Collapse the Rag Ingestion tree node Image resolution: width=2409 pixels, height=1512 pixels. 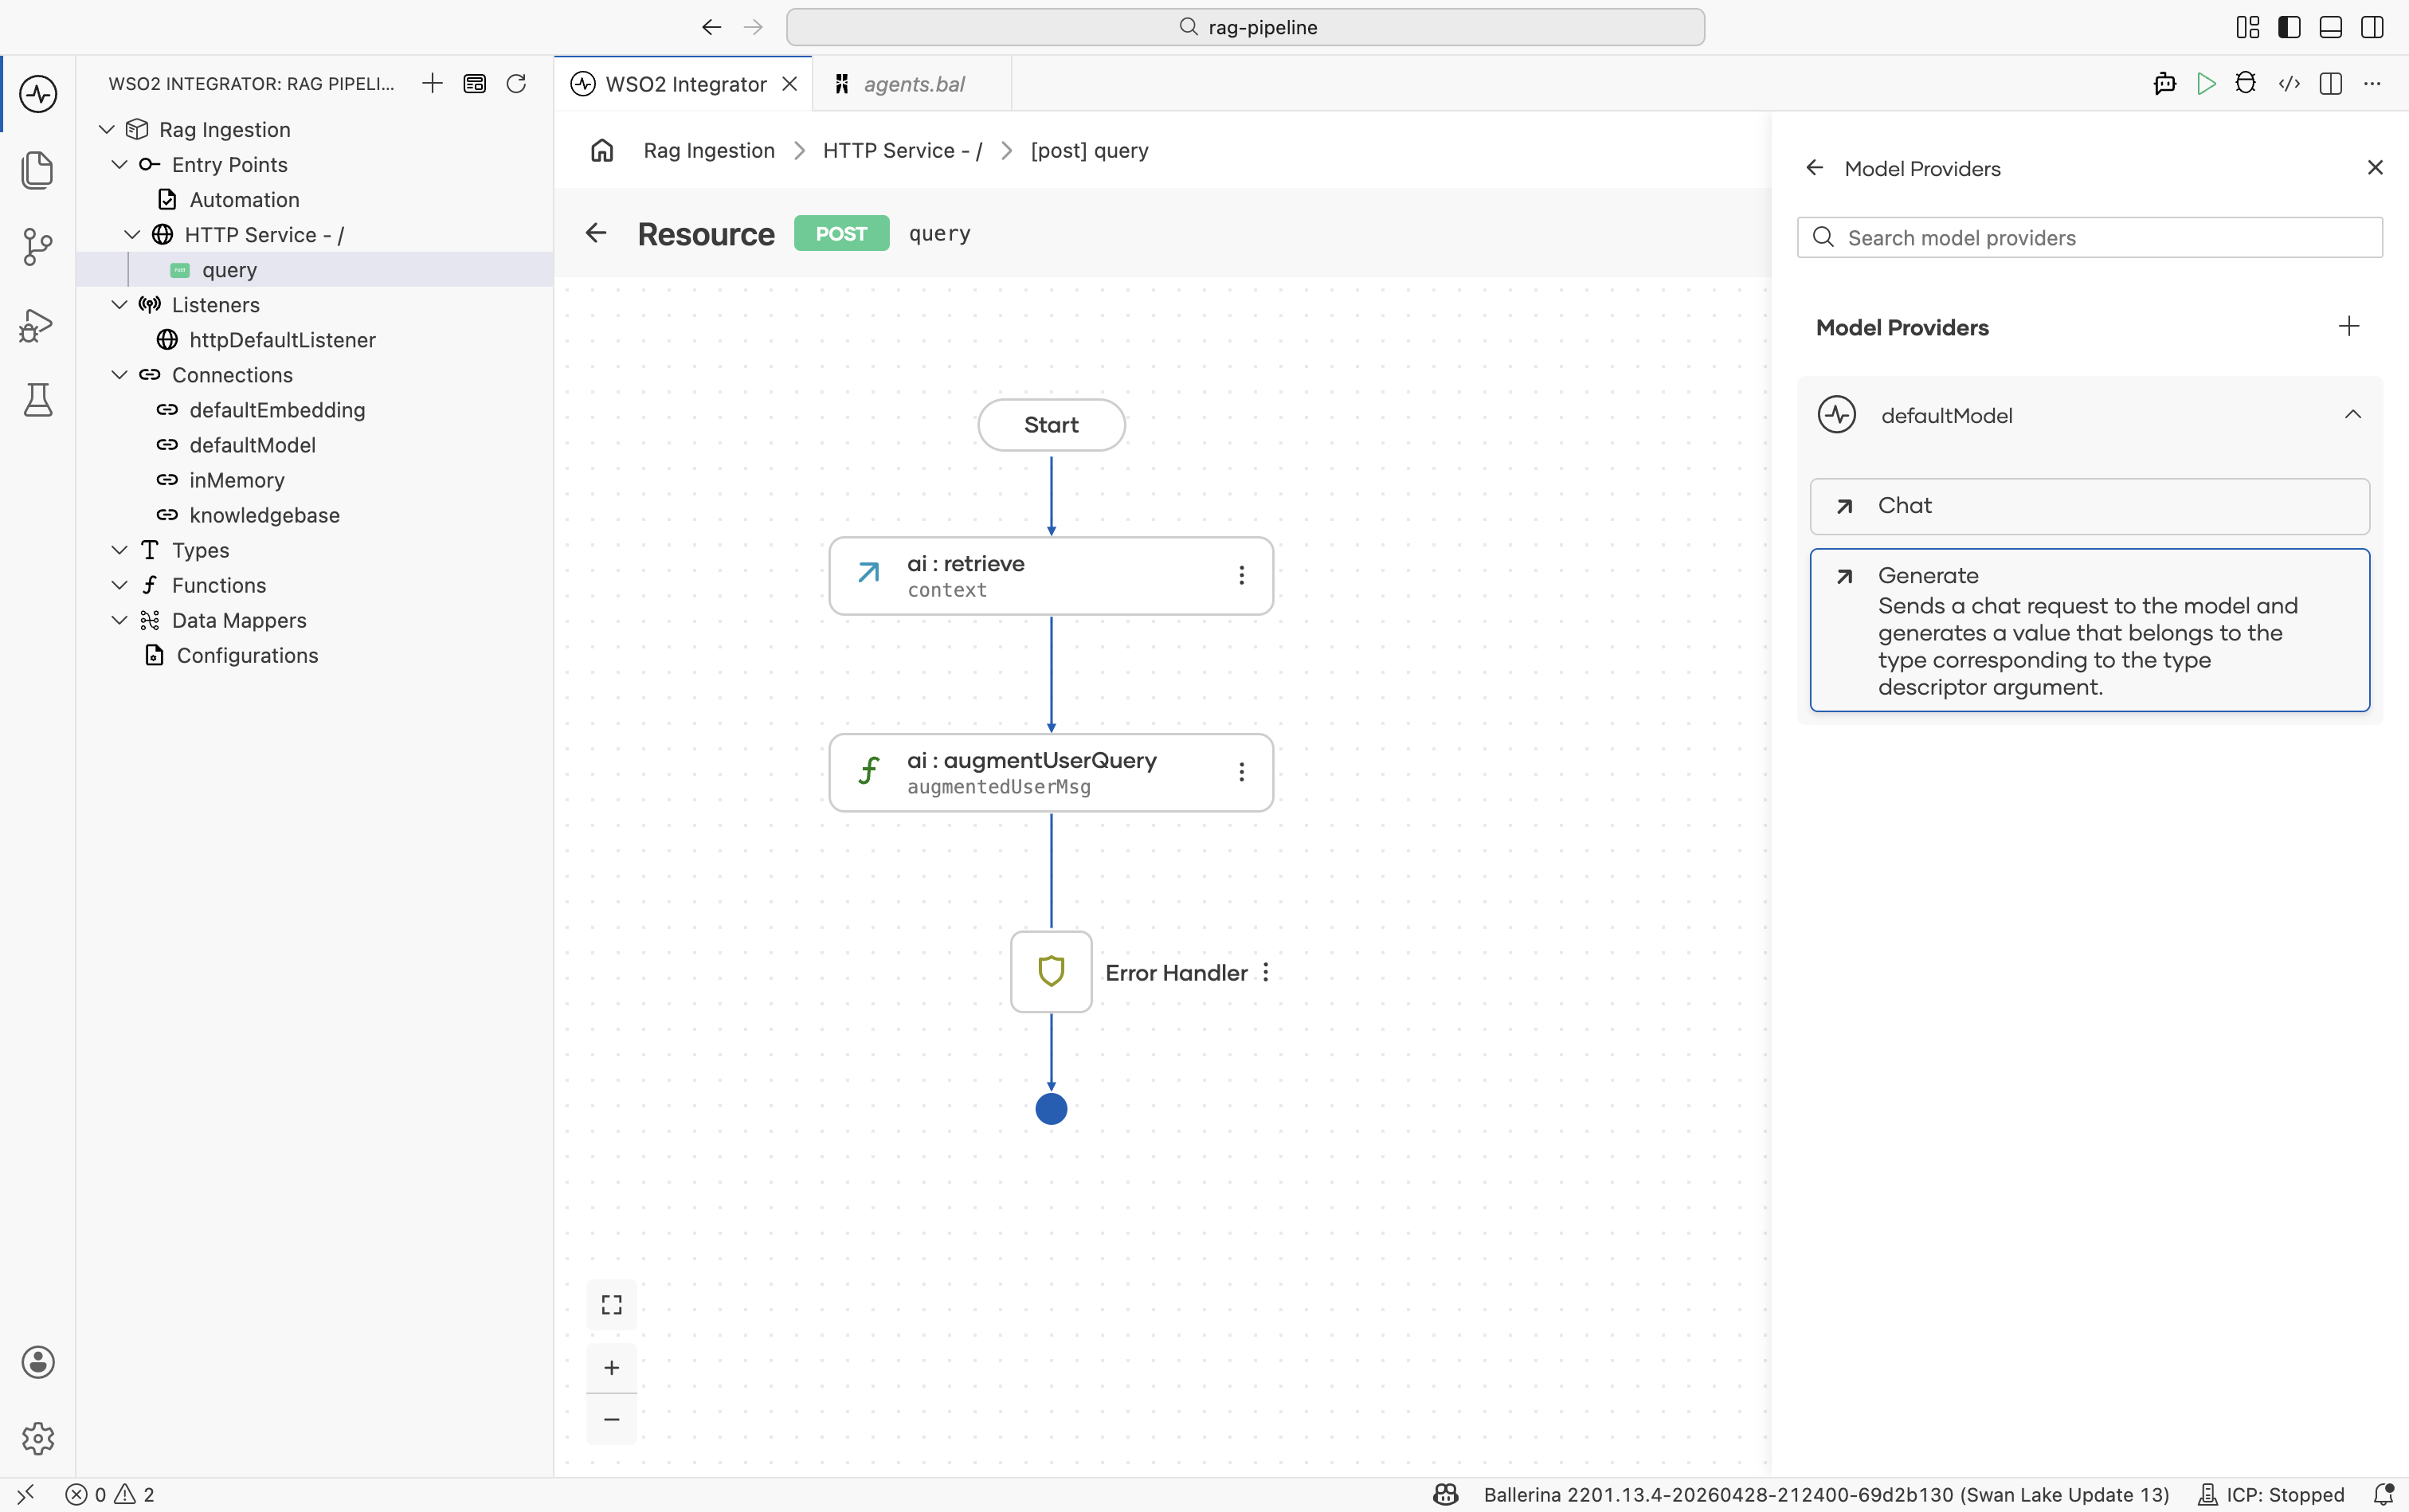[107, 129]
